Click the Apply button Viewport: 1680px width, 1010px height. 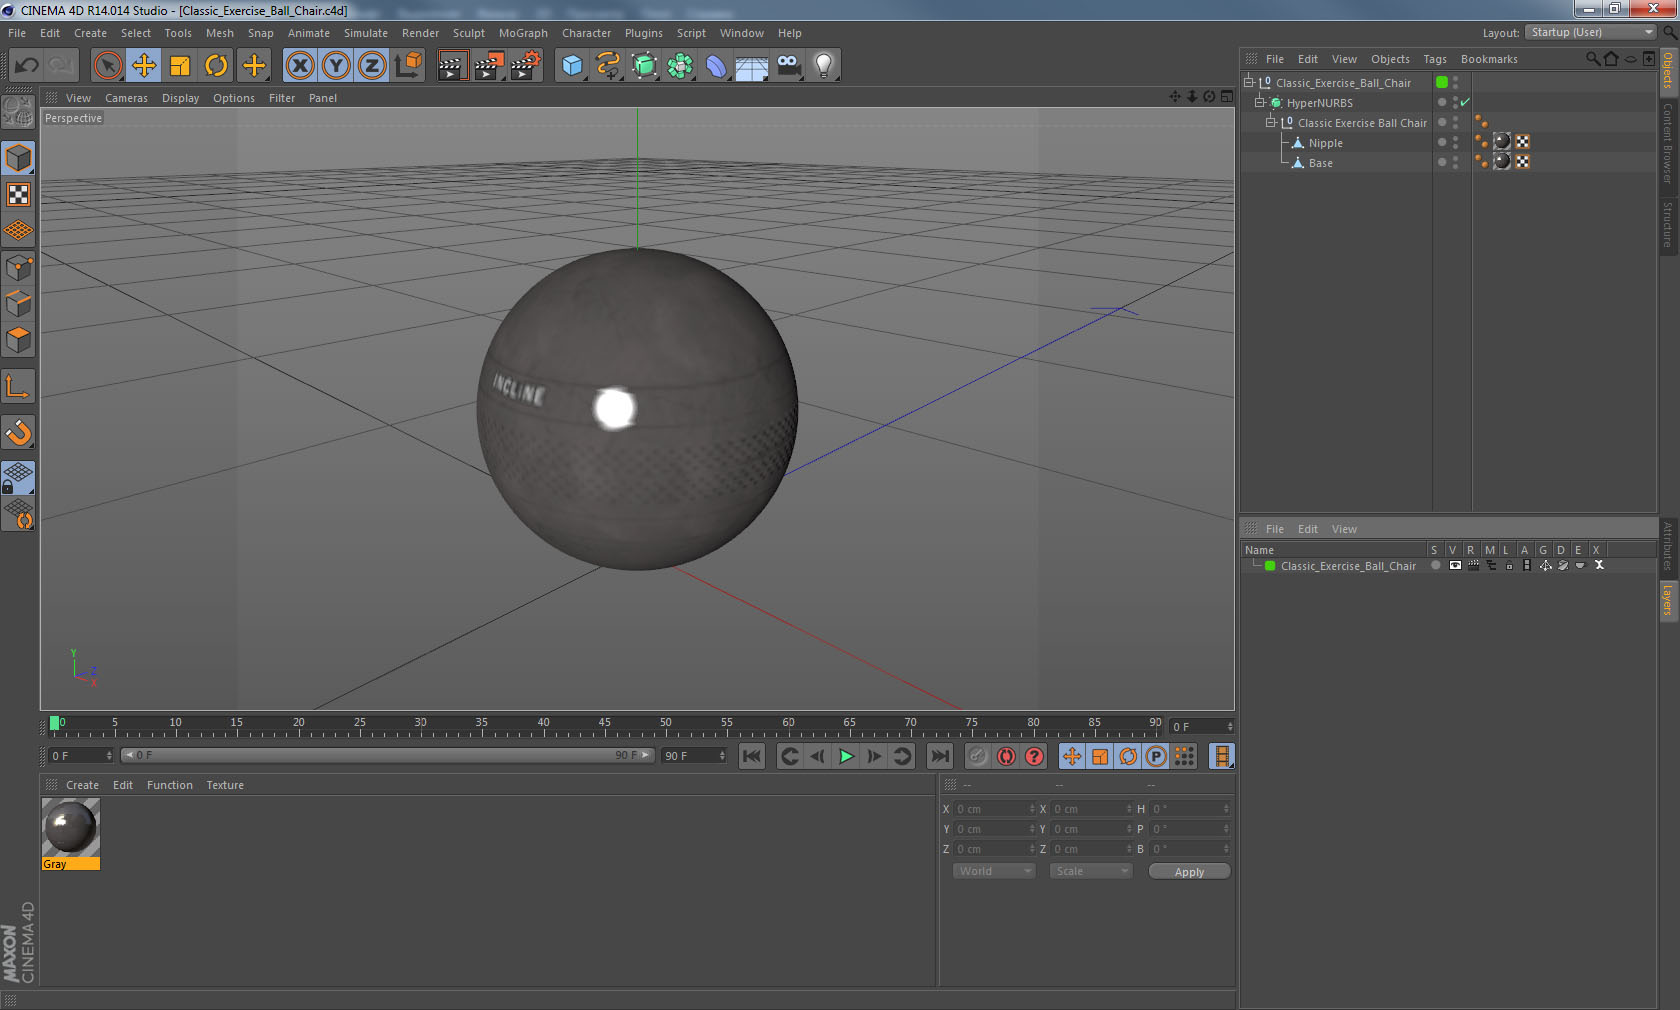click(1189, 872)
